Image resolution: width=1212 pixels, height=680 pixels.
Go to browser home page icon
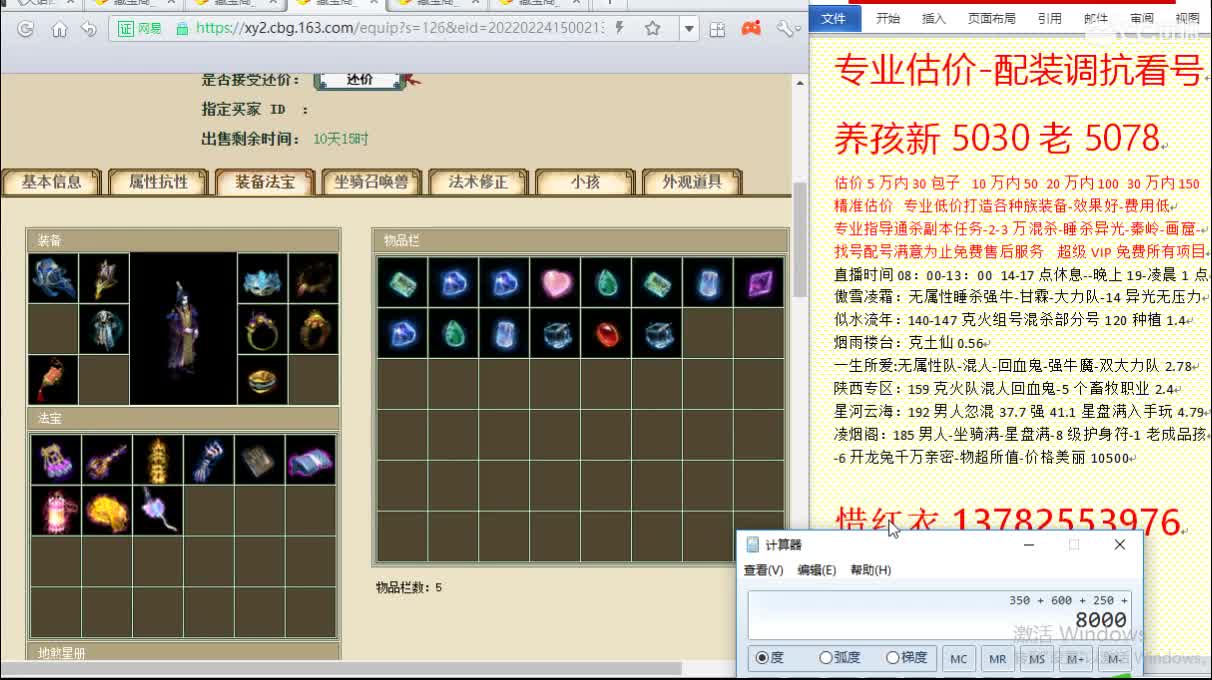coord(59,29)
